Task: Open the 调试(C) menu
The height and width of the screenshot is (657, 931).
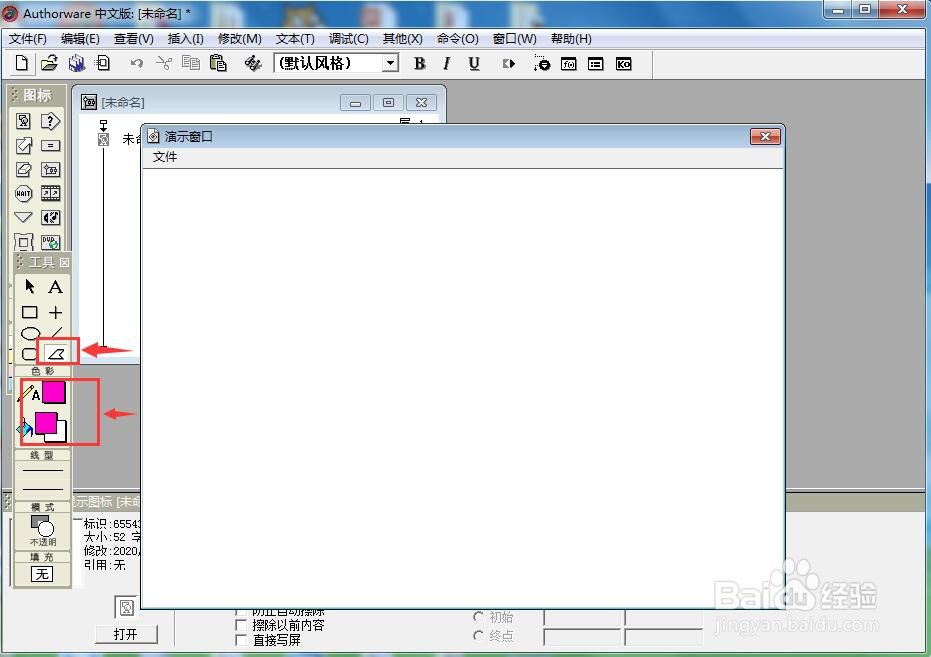Action: [349, 39]
